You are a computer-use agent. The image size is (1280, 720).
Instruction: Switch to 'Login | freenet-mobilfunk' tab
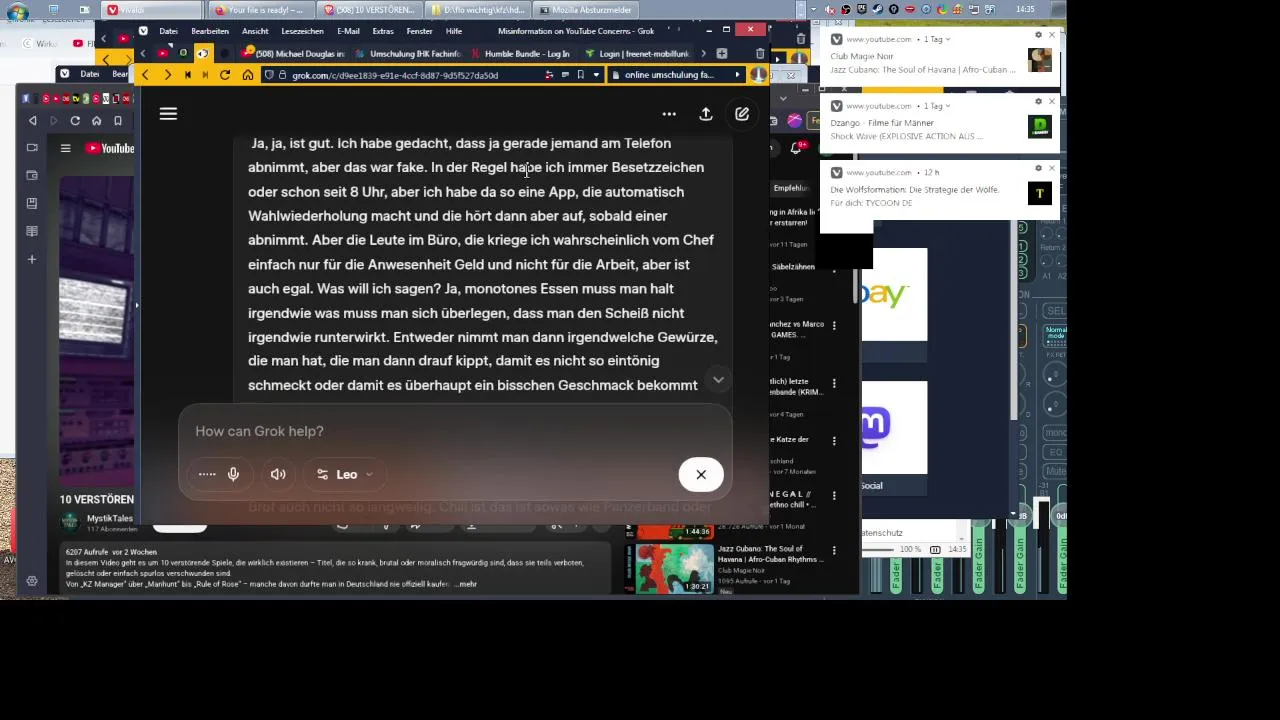point(636,53)
